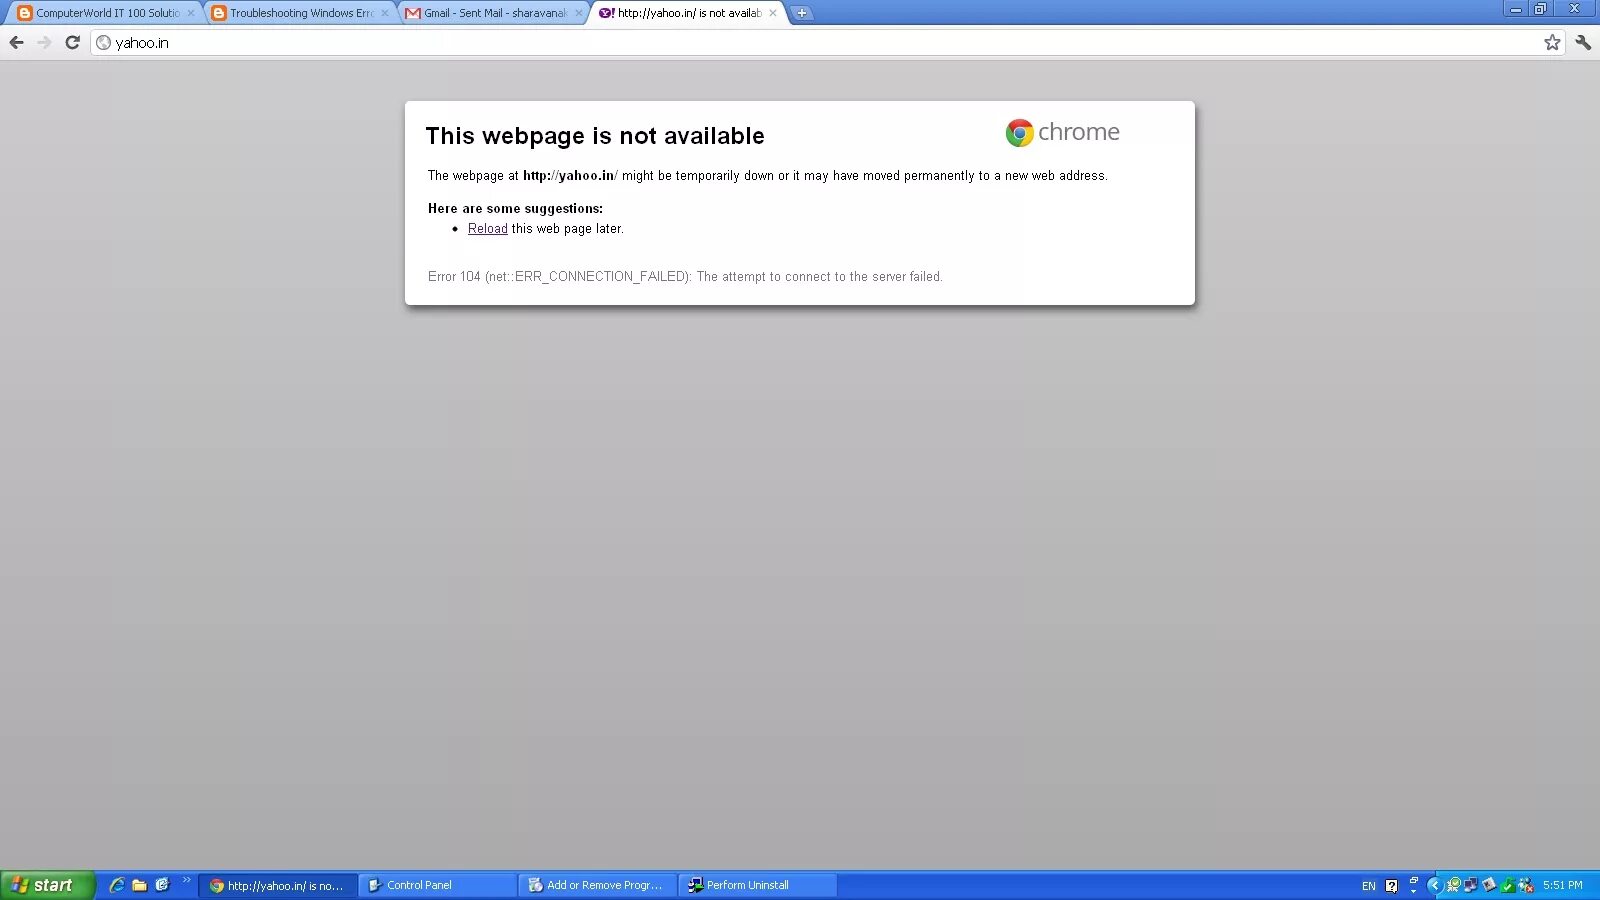Viewport: 1600px width, 900px height.
Task: Click the Show Desktop Quick Launch icon
Action: click(162, 885)
